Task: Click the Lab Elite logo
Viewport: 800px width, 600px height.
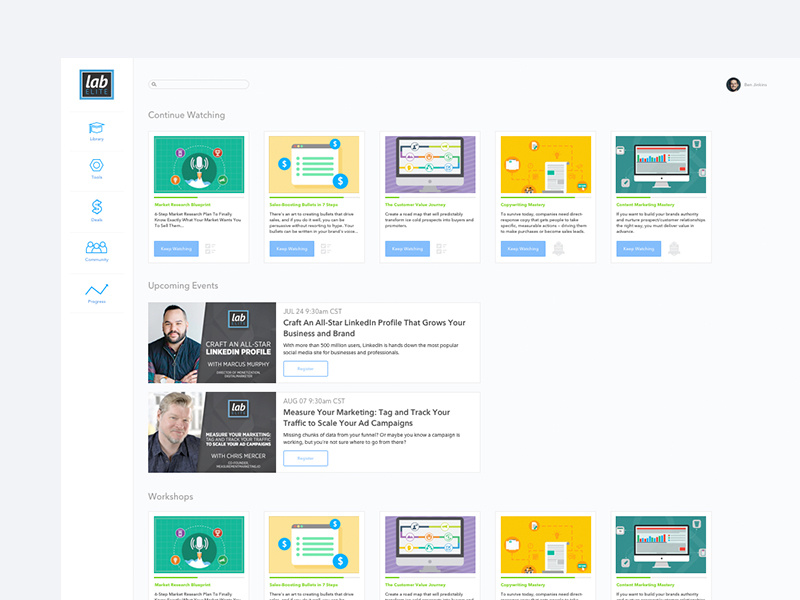Action: [96, 84]
